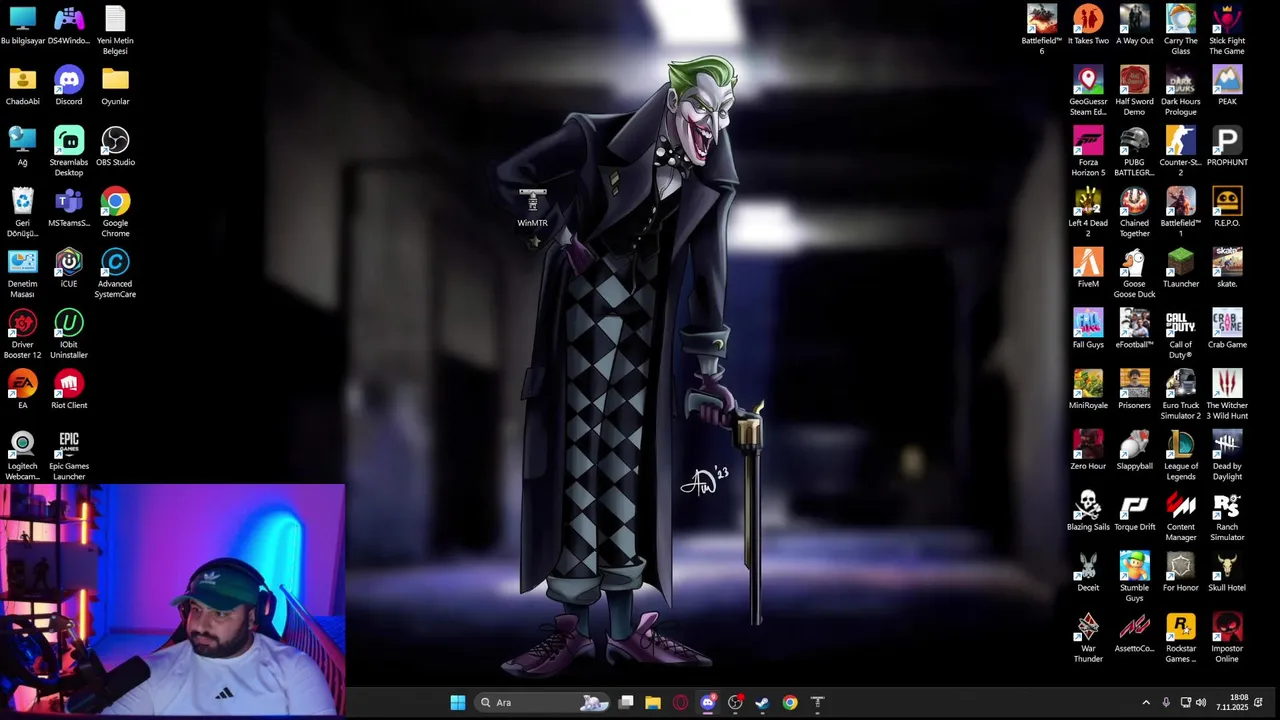Screen dimensions: 1280x720
Task: Select the Streamlabs Desktop shortcut
Action: [69, 152]
